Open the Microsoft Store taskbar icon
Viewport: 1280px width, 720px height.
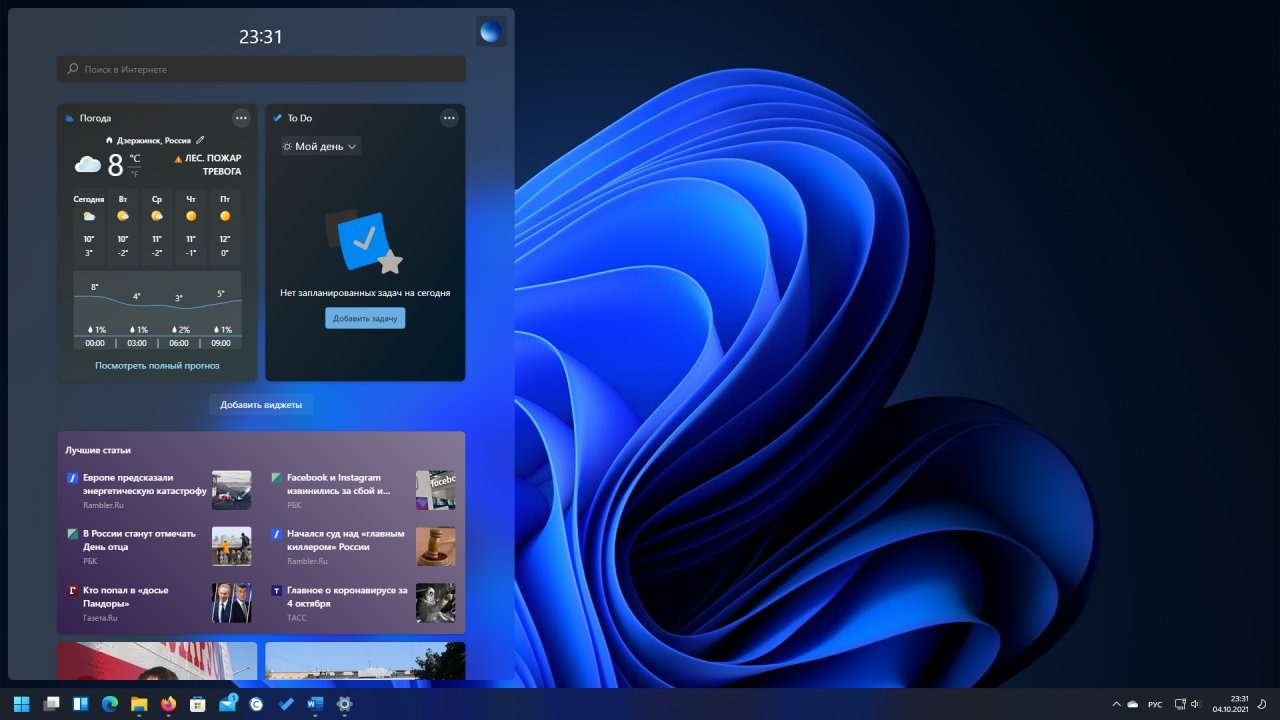198,704
